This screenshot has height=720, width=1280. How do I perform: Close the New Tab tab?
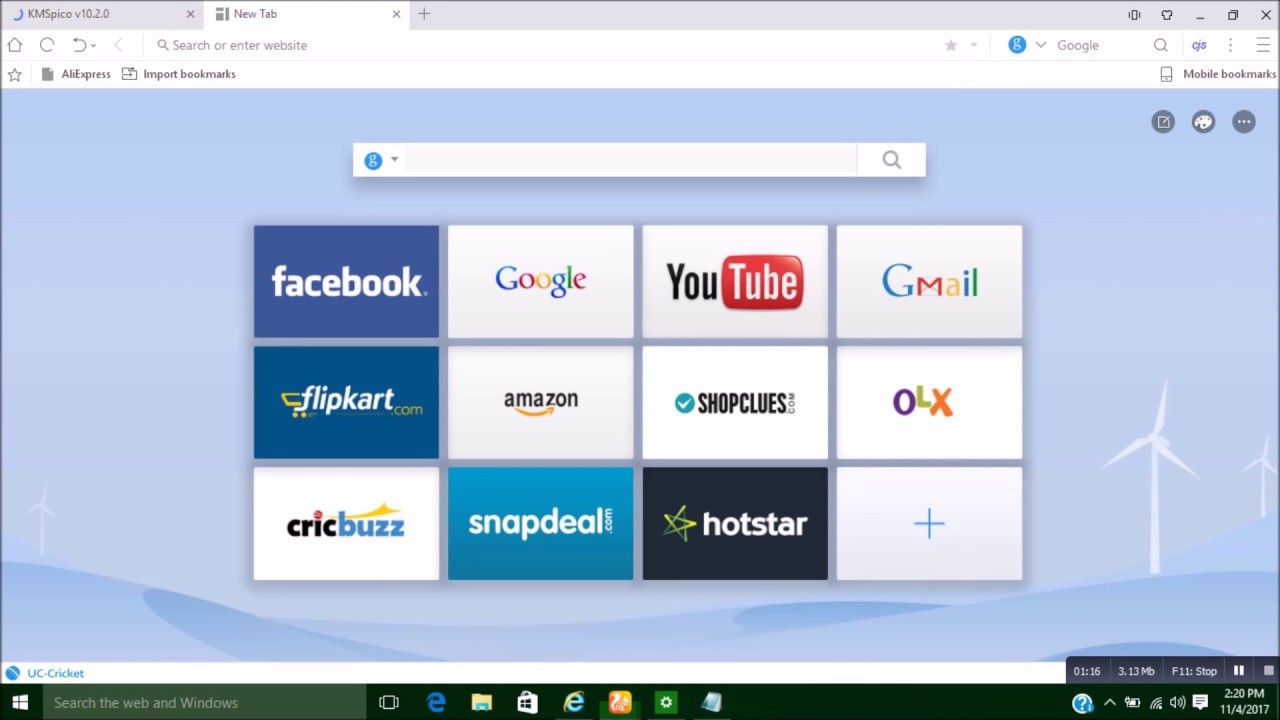point(396,14)
